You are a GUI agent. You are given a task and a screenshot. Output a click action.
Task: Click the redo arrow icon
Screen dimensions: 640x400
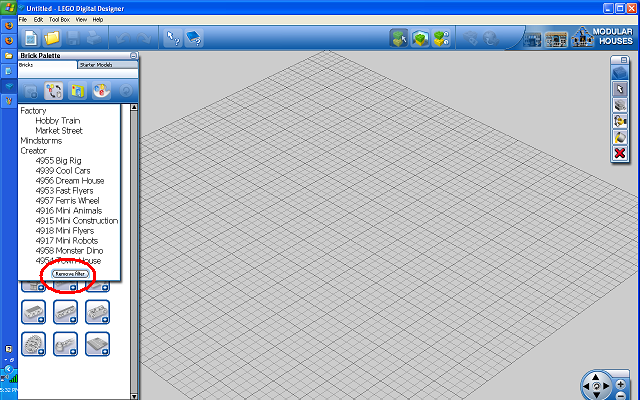click(x=144, y=38)
